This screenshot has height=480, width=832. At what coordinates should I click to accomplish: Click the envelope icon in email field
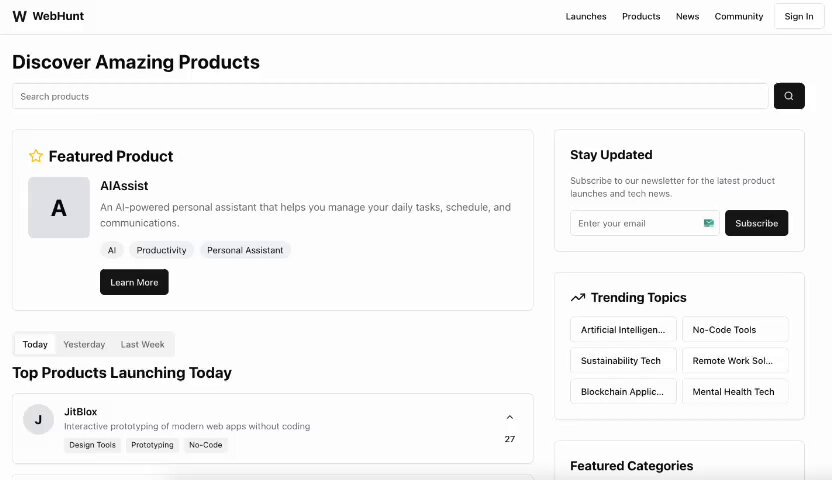(708, 223)
